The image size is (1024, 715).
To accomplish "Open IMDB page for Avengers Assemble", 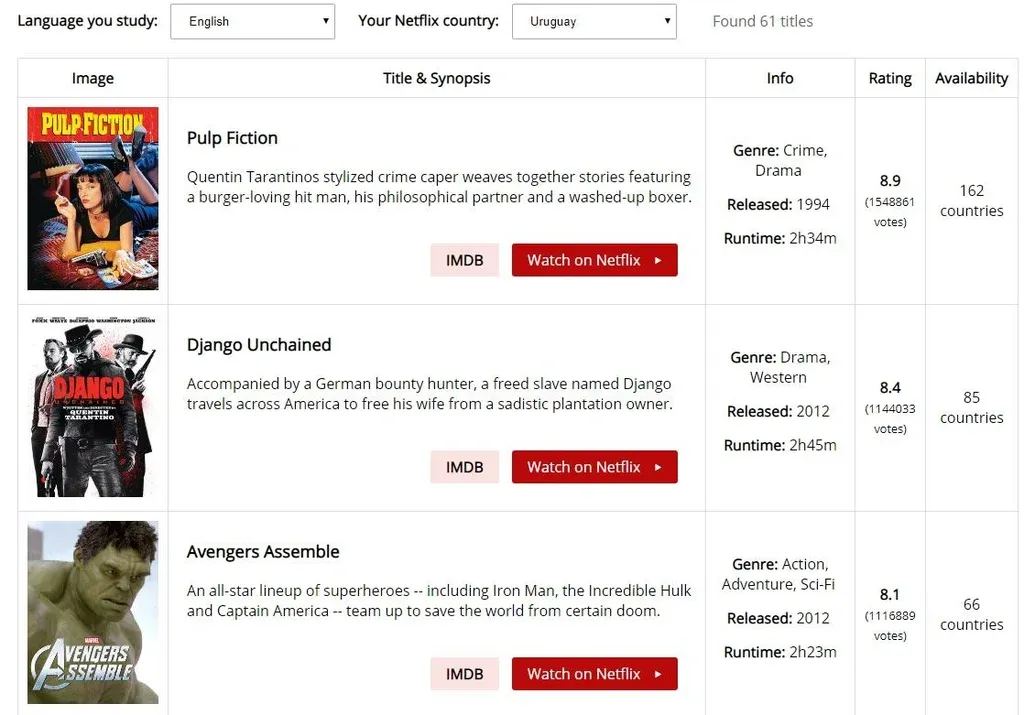I will click(x=464, y=674).
